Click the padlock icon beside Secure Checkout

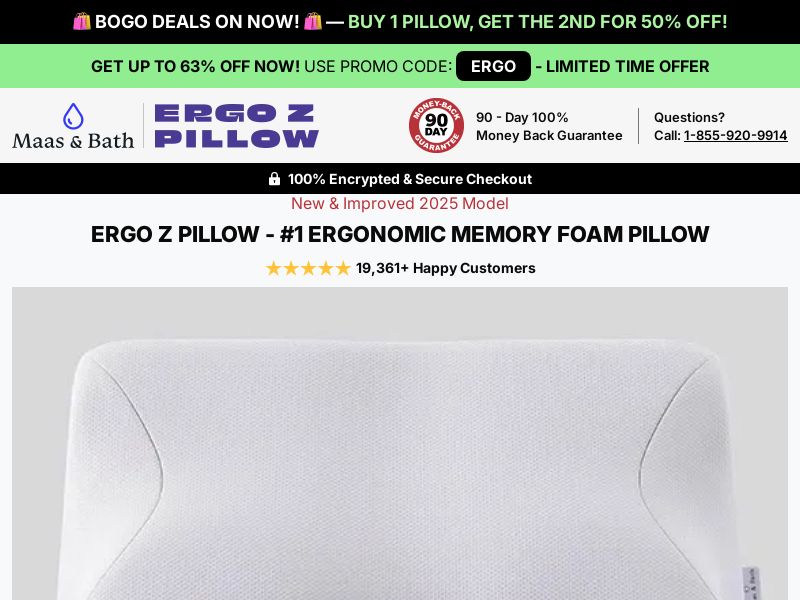[x=274, y=179]
